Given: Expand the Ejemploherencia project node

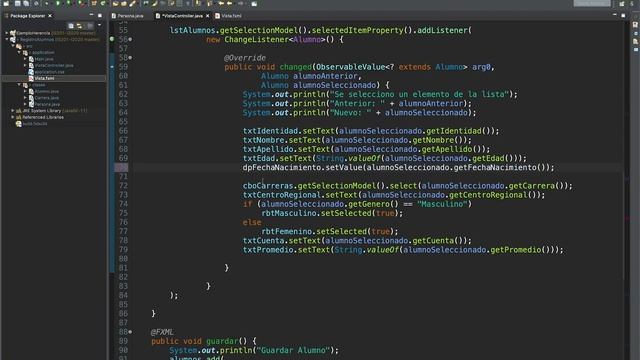Looking at the screenshot, I should coord(7,33).
